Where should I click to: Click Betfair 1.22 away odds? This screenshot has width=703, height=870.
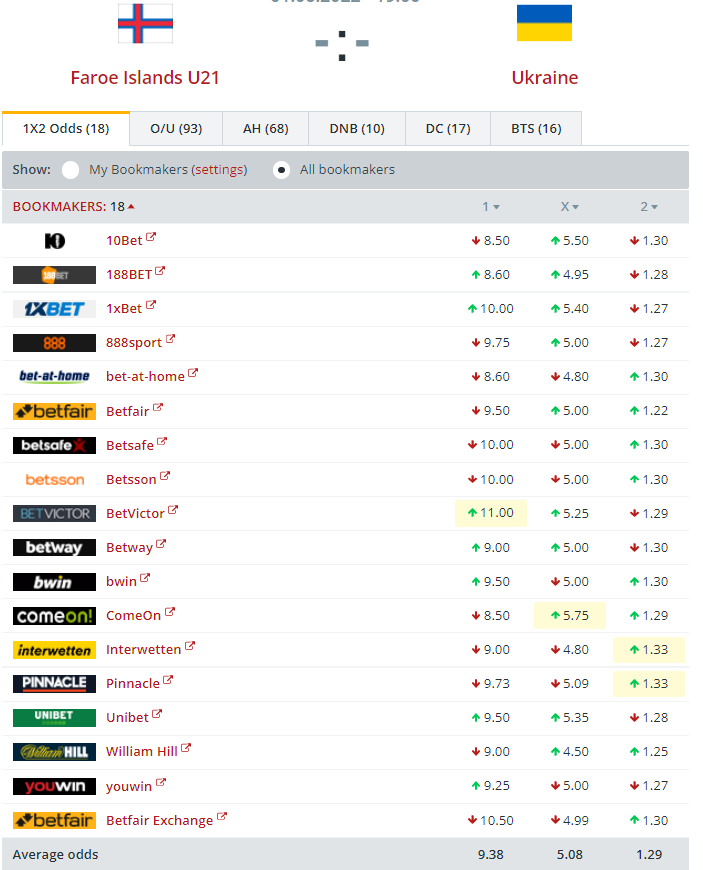pyautogui.click(x=649, y=411)
